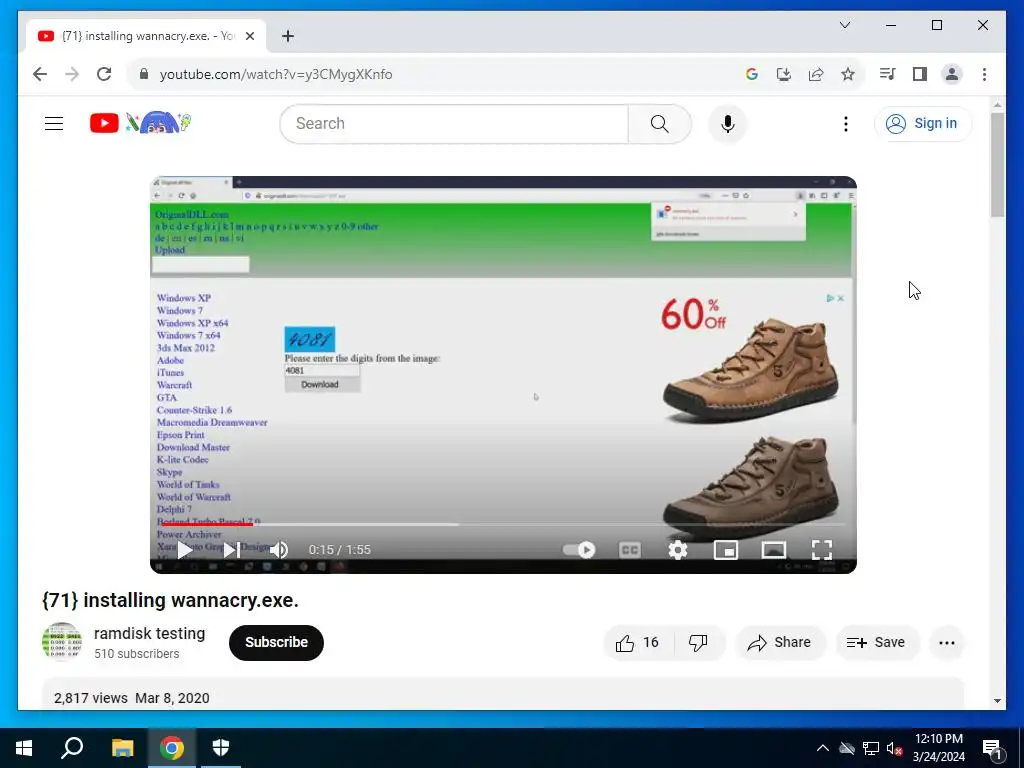Open a new browser tab
Viewport: 1024px width, 768px height.
tap(288, 36)
